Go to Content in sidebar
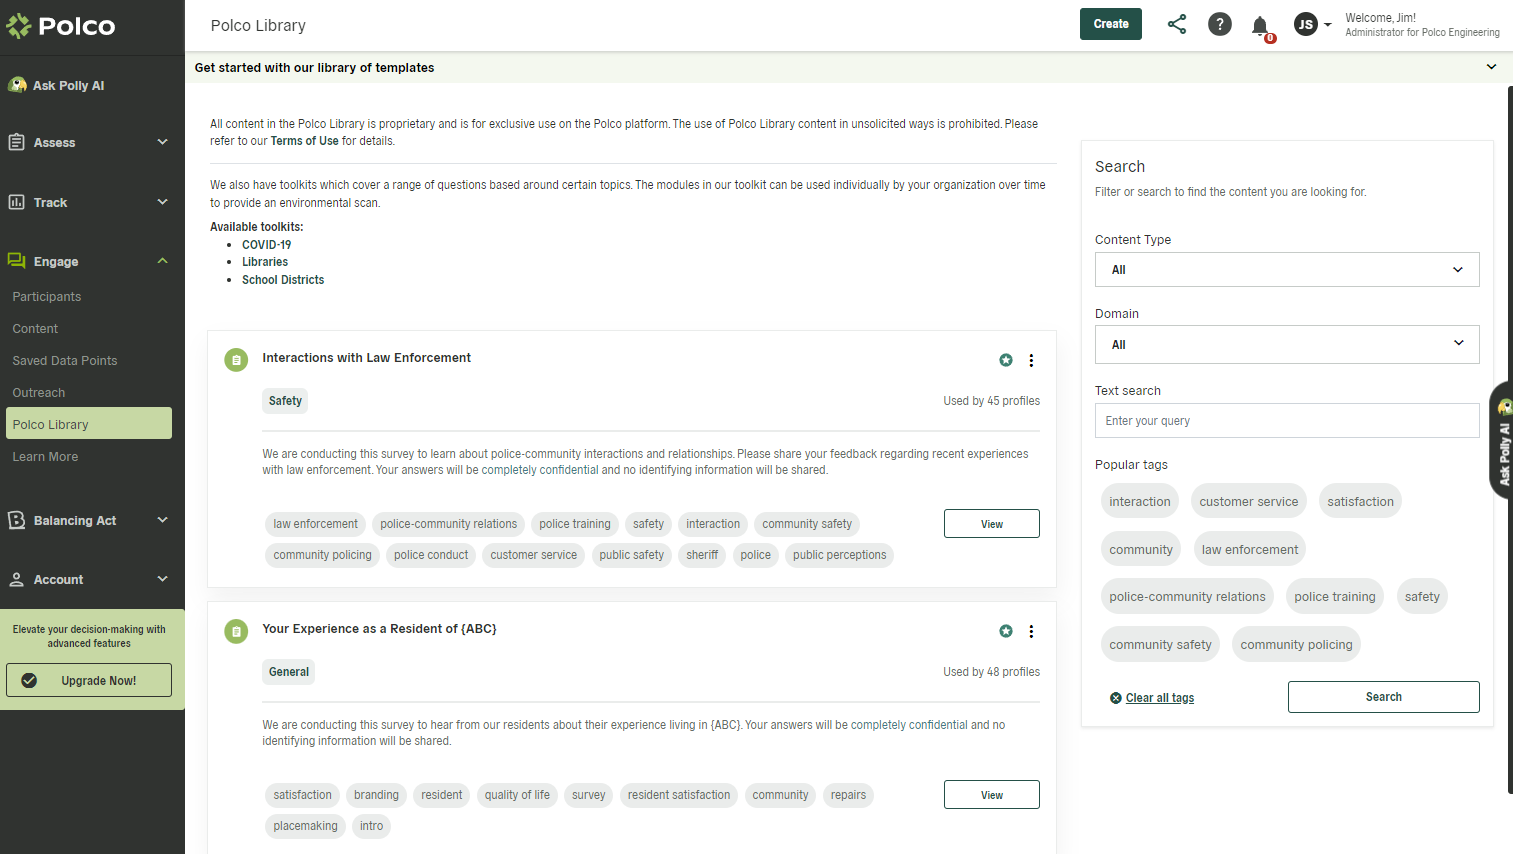Image resolution: width=1513 pixels, height=854 pixels. click(x=35, y=329)
